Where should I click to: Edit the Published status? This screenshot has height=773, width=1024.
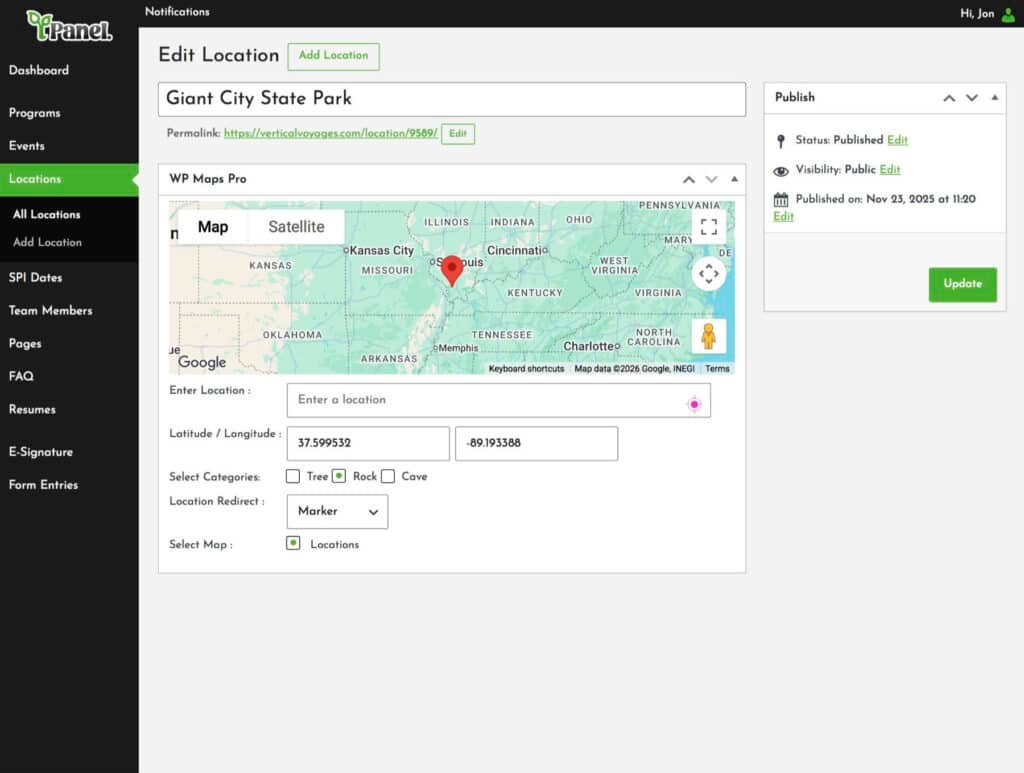pos(897,140)
